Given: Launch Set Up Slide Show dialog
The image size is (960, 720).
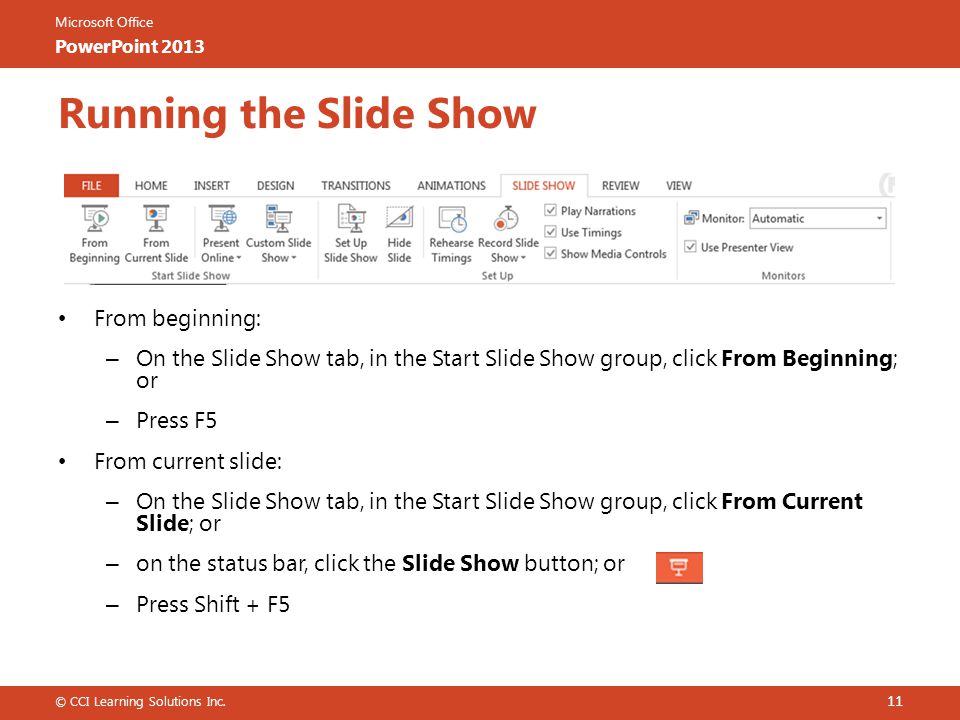Looking at the screenshot, I should pyautogui.click(x=351, y=234).
